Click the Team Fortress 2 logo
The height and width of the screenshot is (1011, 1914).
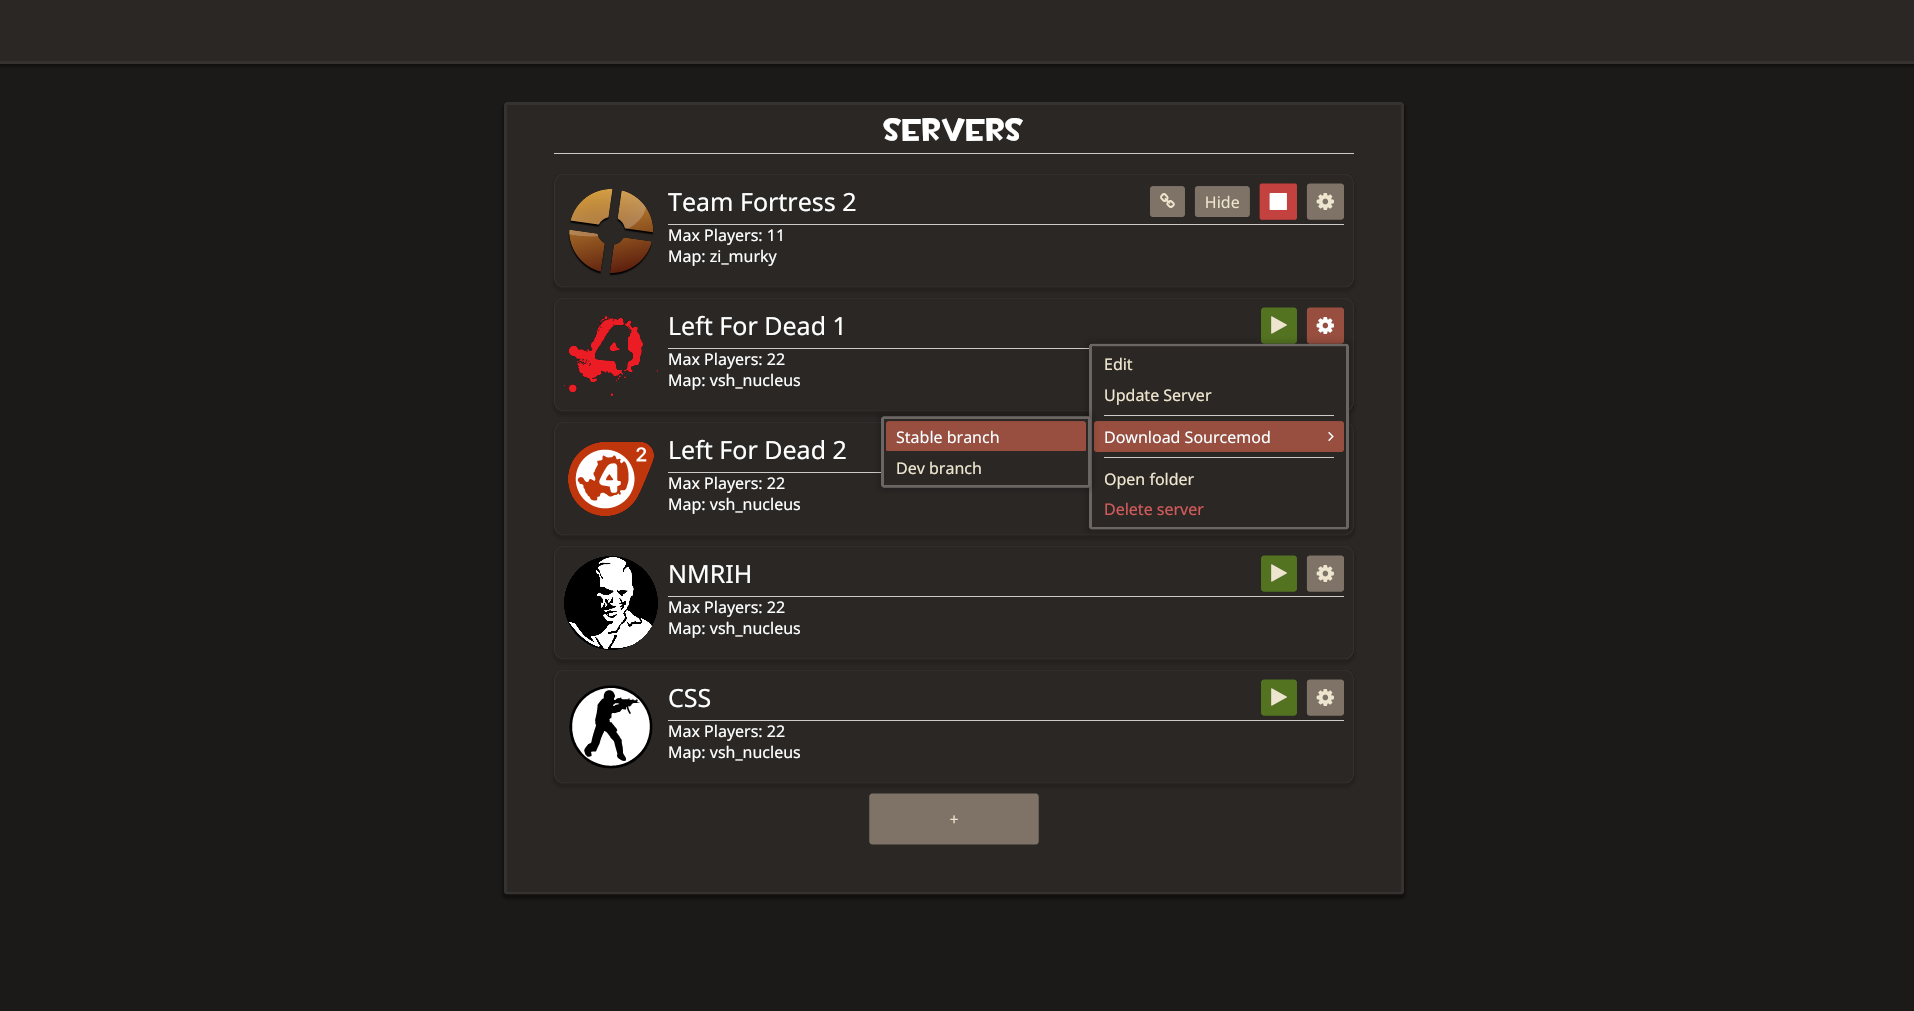coord(610,231)
